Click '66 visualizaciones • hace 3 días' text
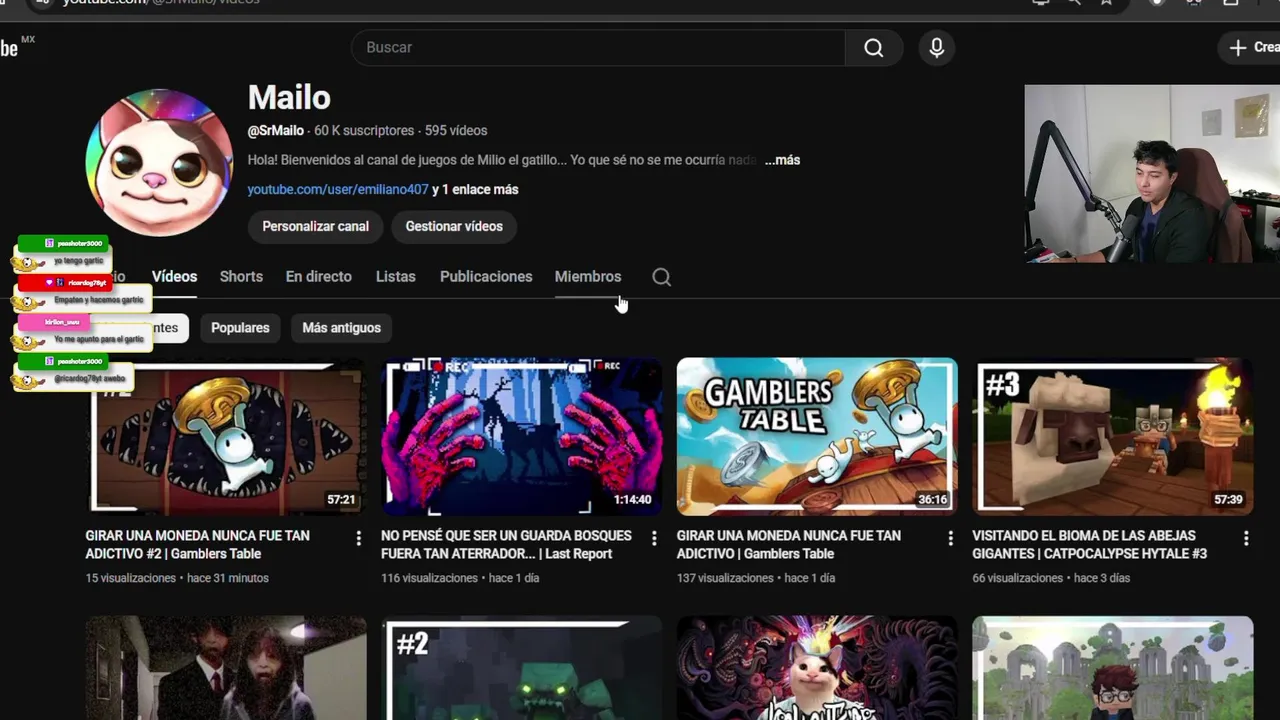The image size is (1280, 720). 1051,578
